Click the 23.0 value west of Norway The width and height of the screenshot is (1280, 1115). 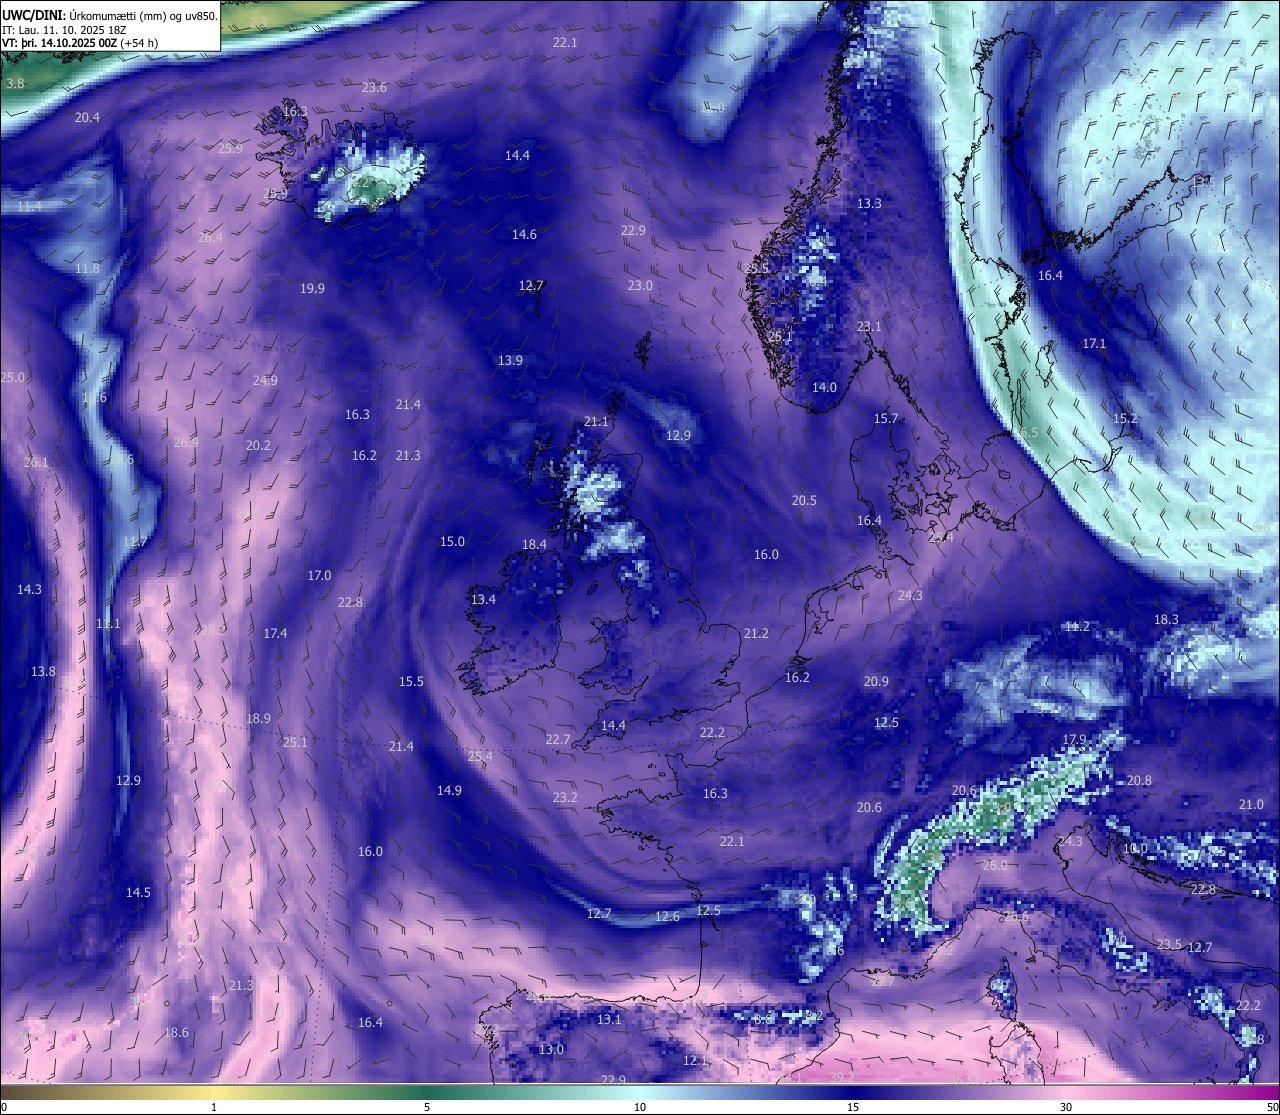click(x=640, y=286)
